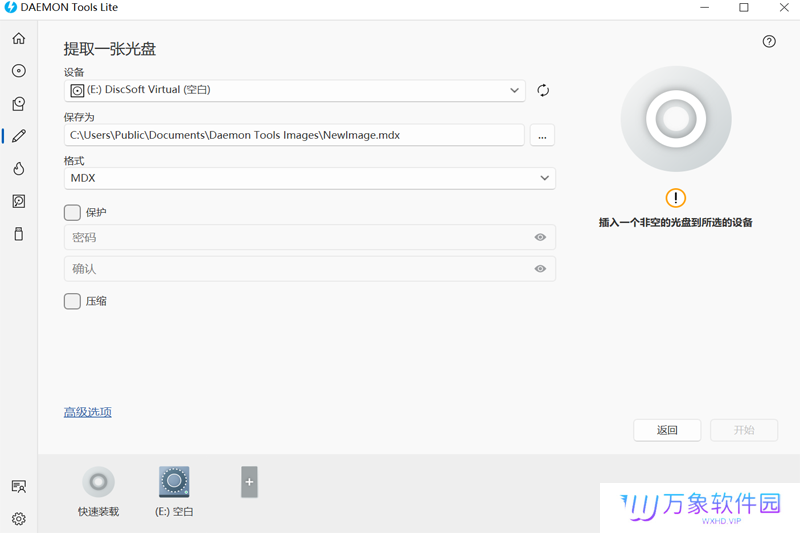800x533 pixels.
Task: Select the (E:) 空白 virtual drive icon
Action: (x=174, y=481)
